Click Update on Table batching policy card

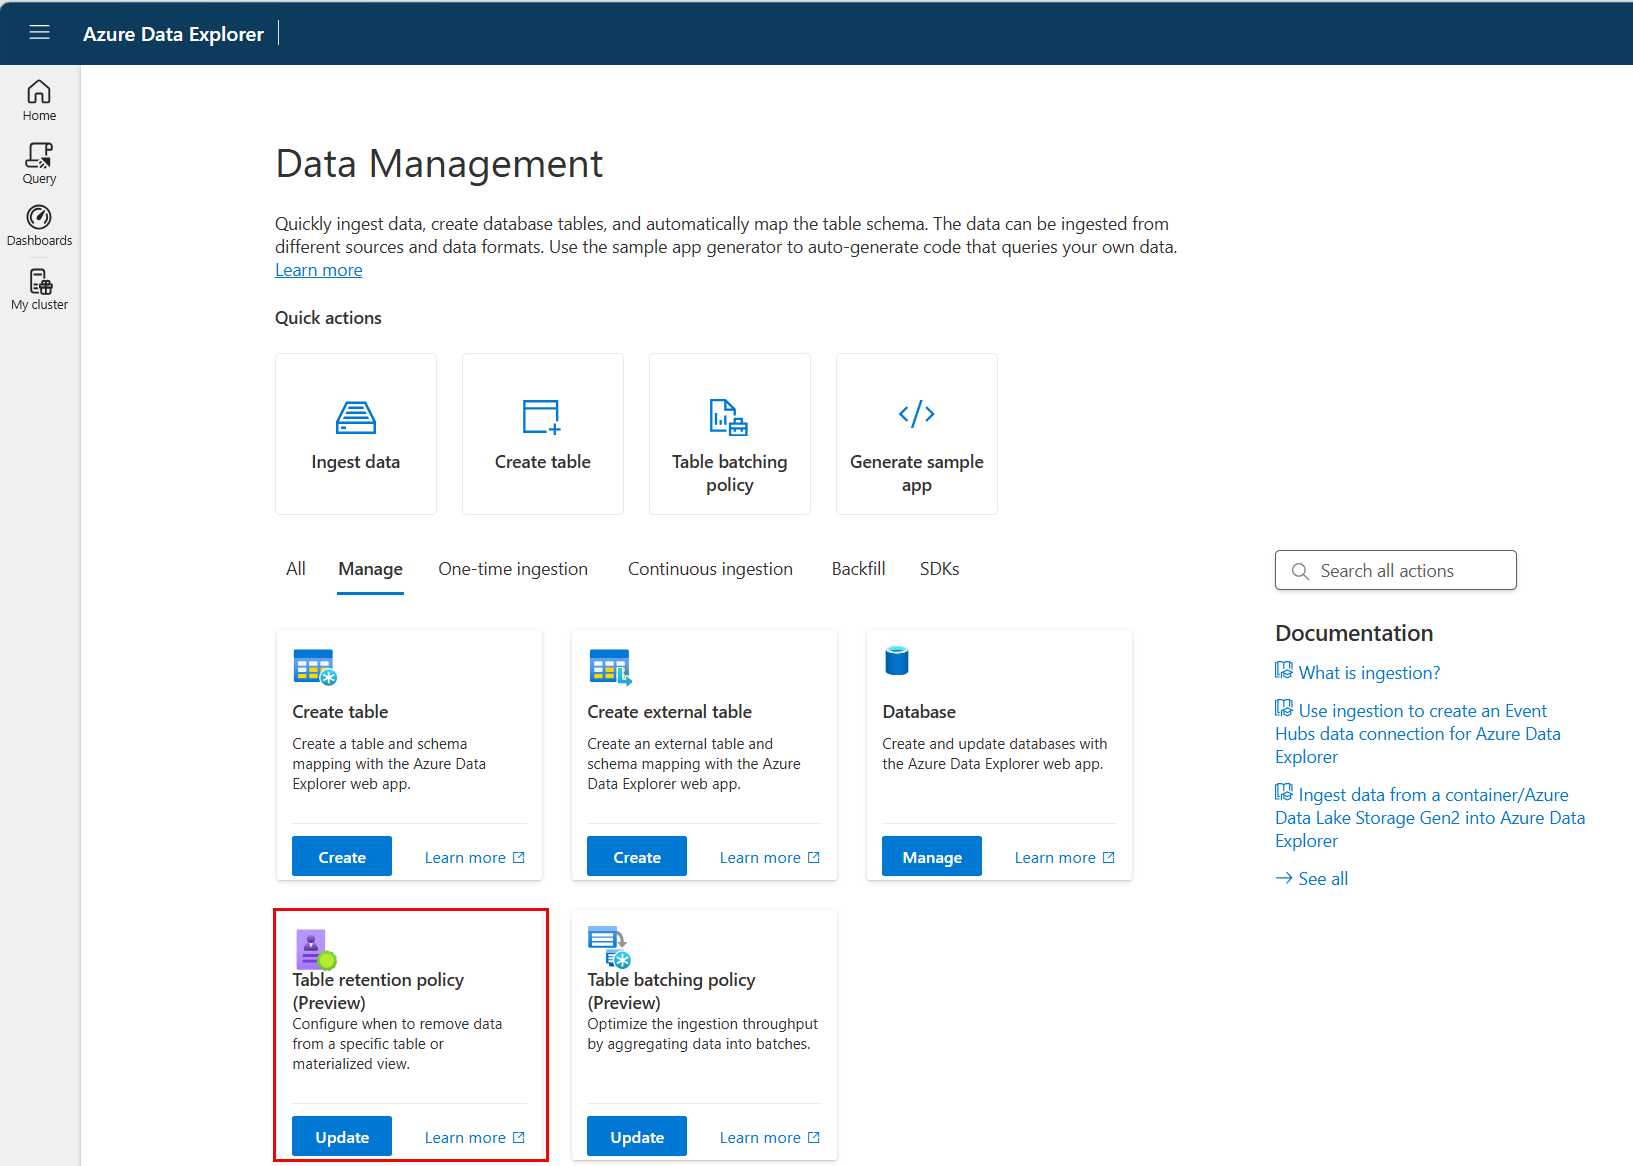pos(637,1137)
